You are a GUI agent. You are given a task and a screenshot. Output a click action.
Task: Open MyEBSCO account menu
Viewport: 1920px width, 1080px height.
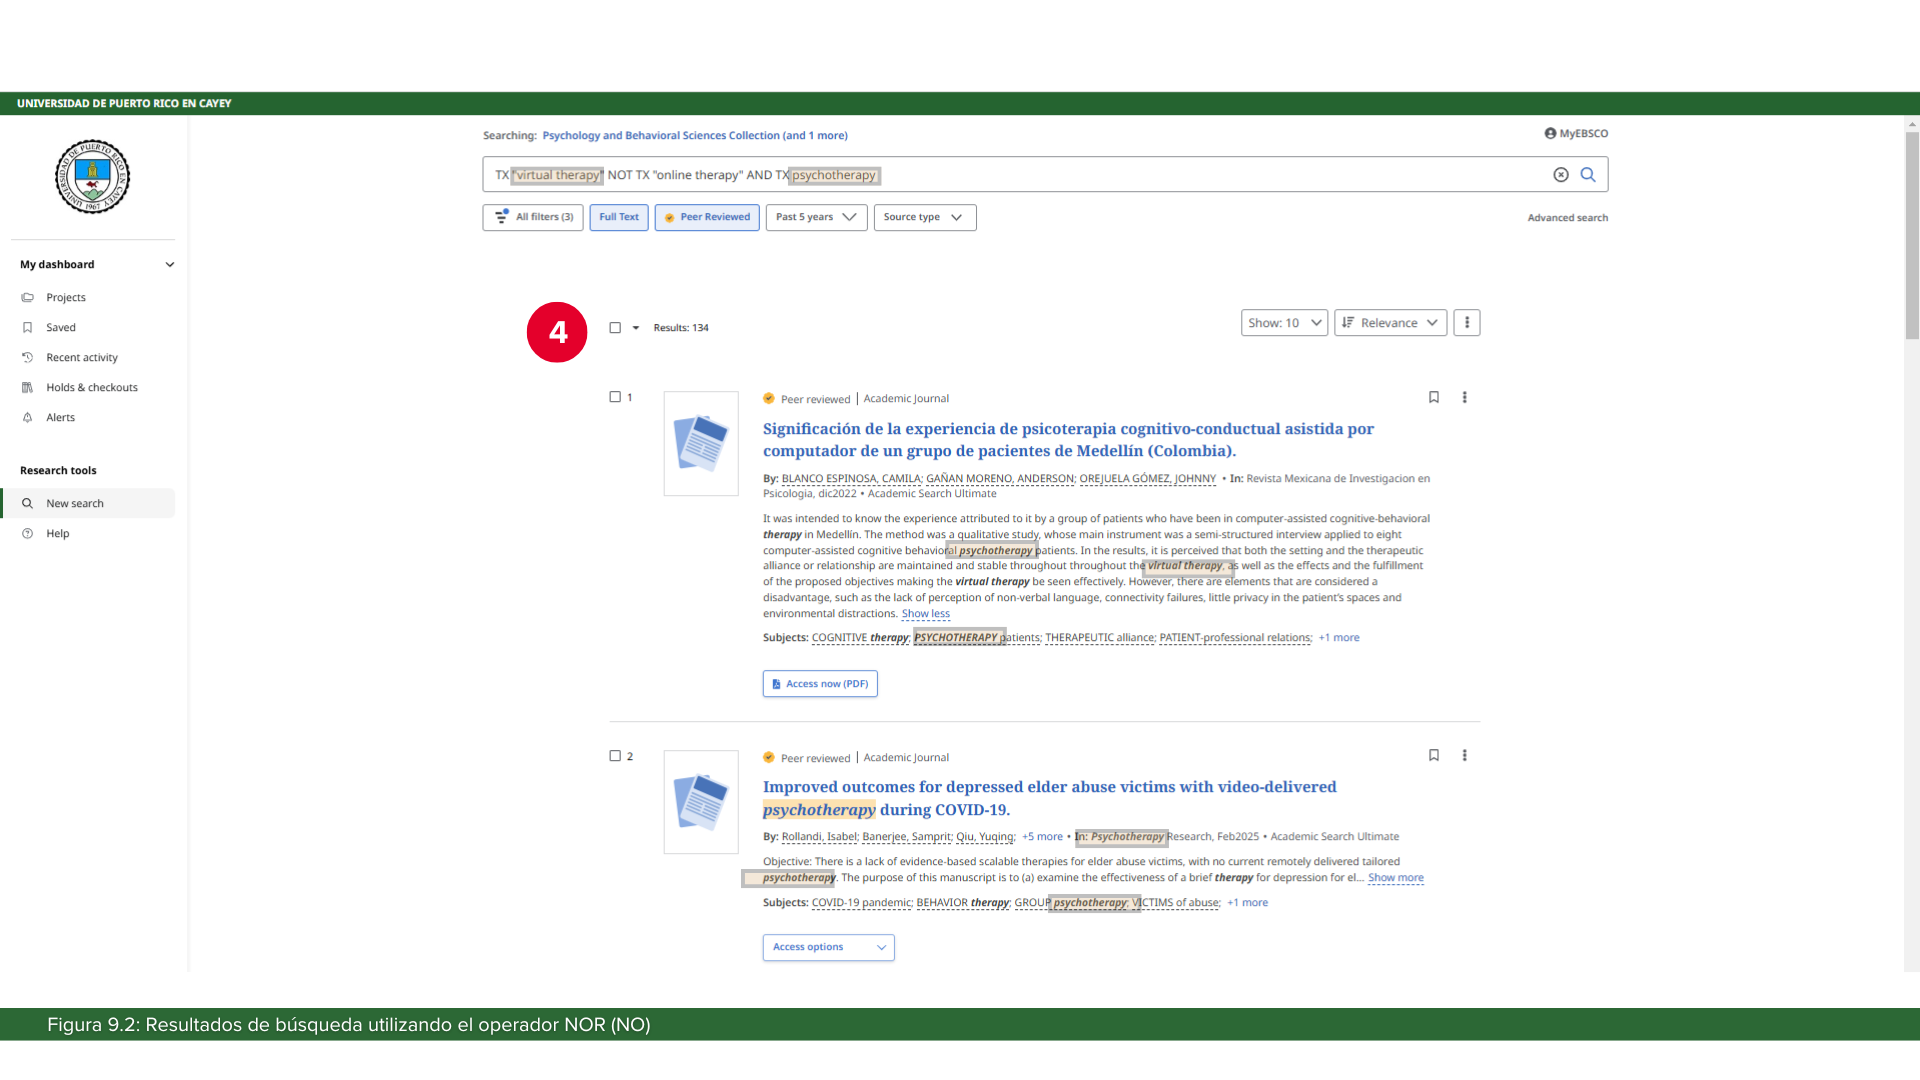click(x=1576, y=133)
